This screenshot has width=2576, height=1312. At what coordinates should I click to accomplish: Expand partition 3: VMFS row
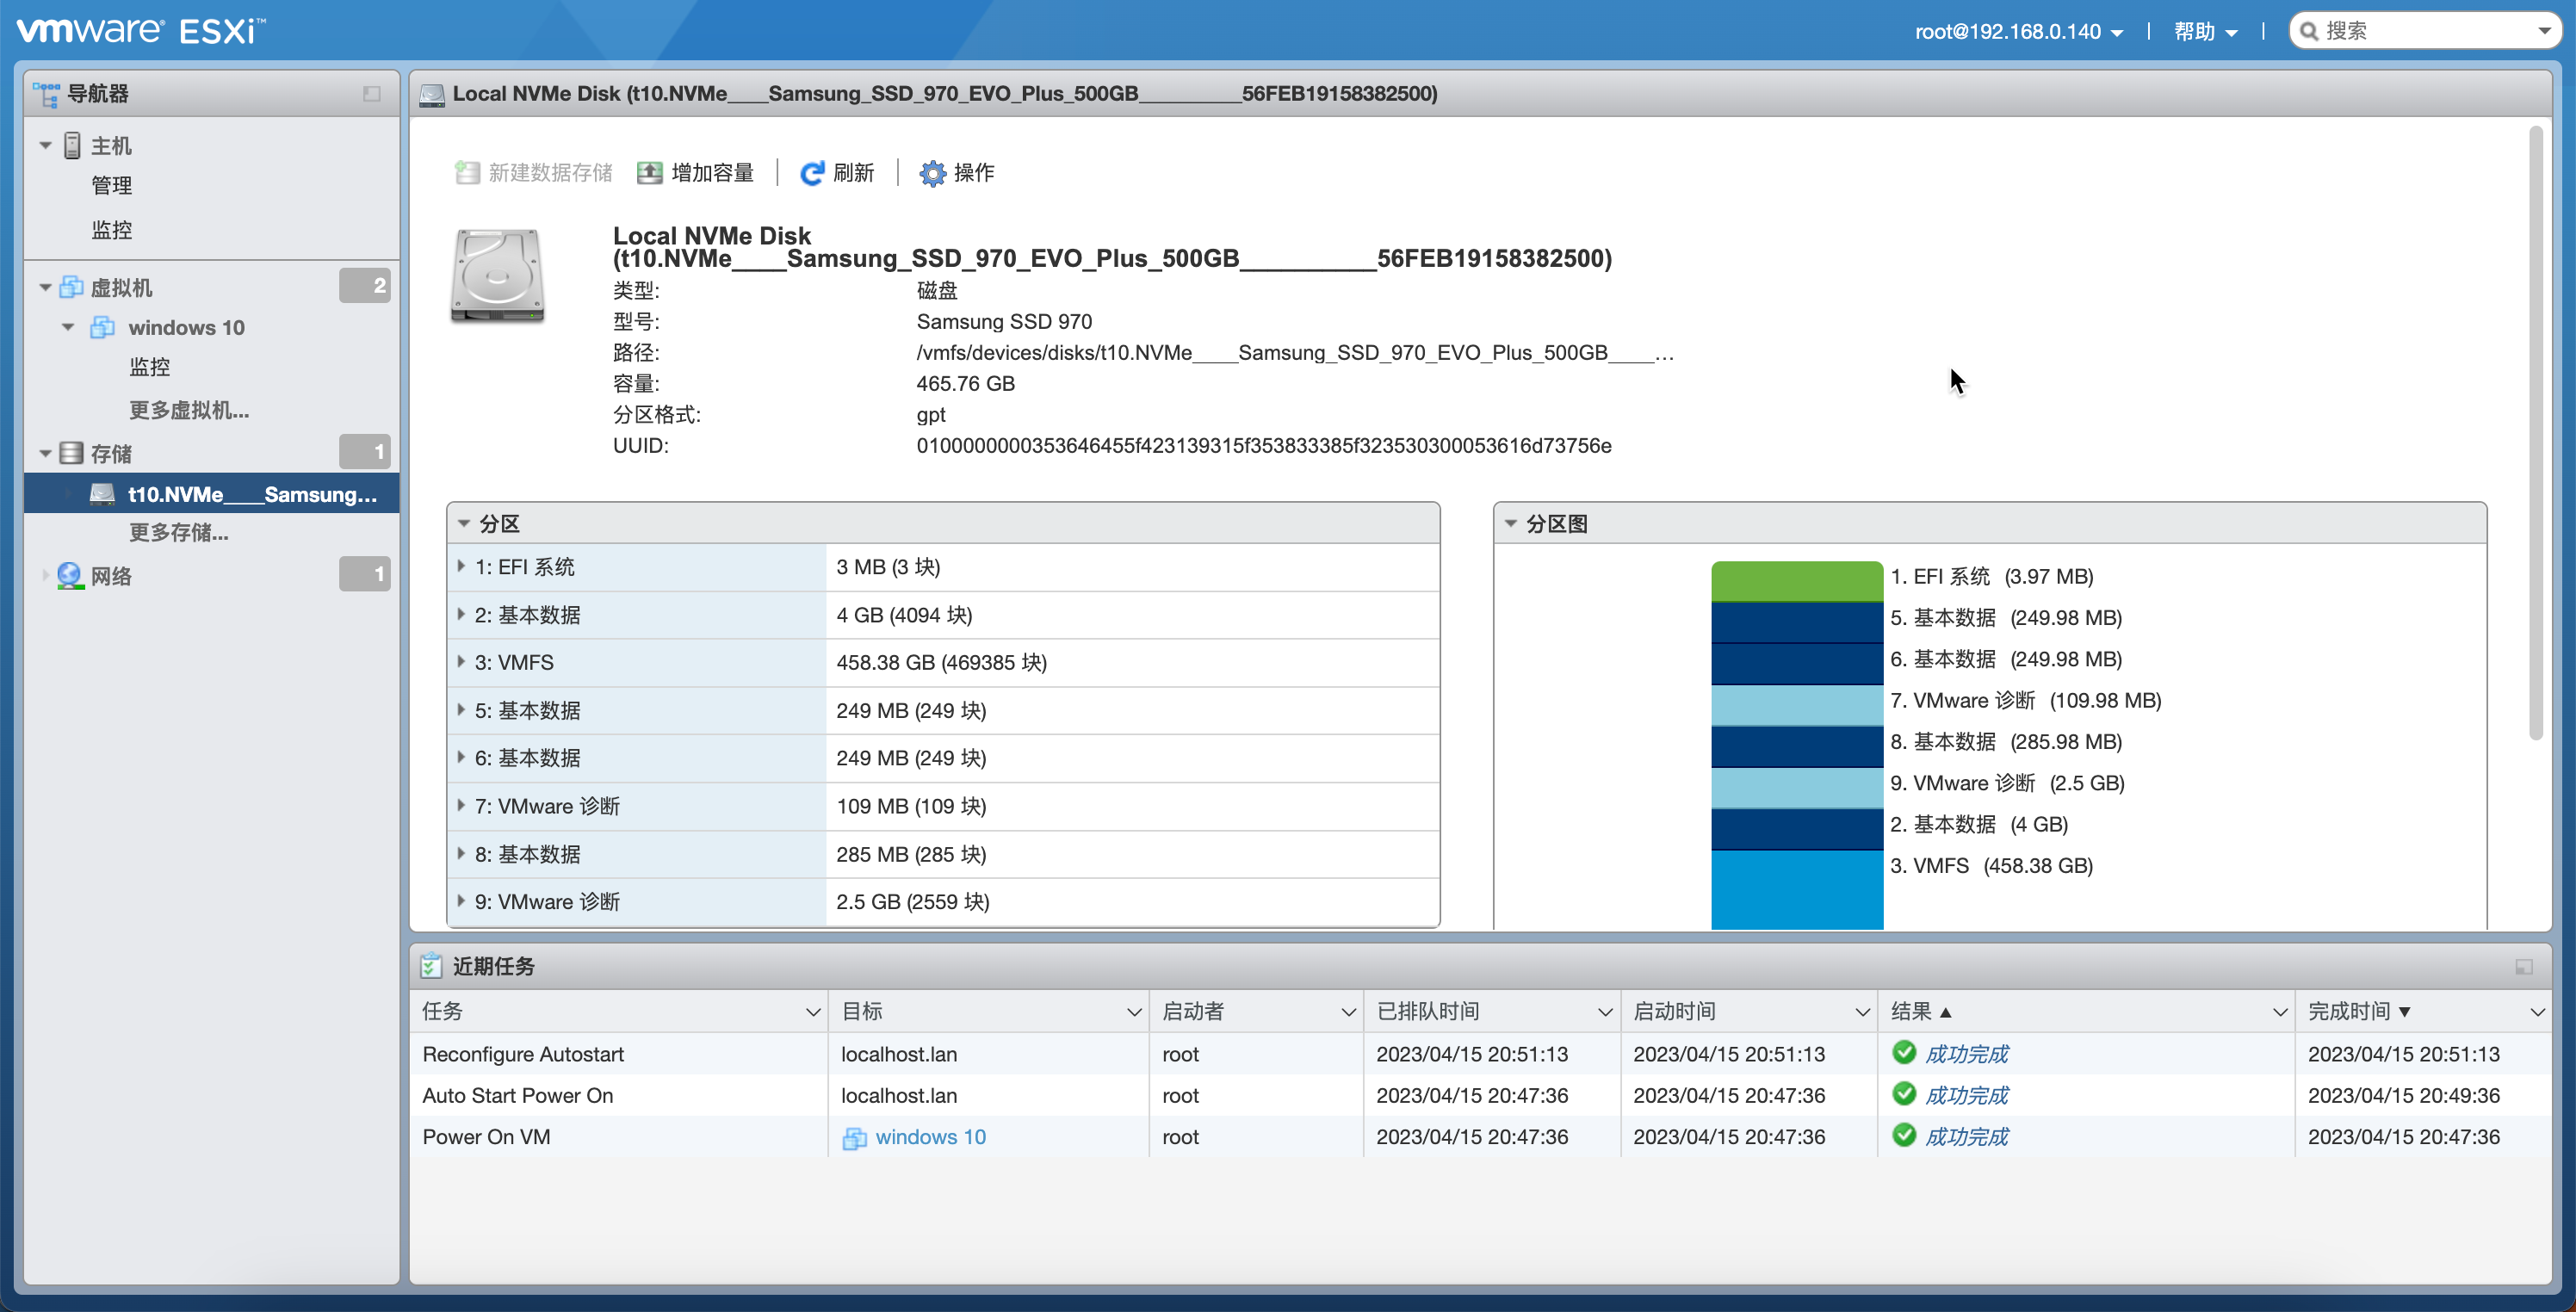pyautogui.click(x=461, y=662)
